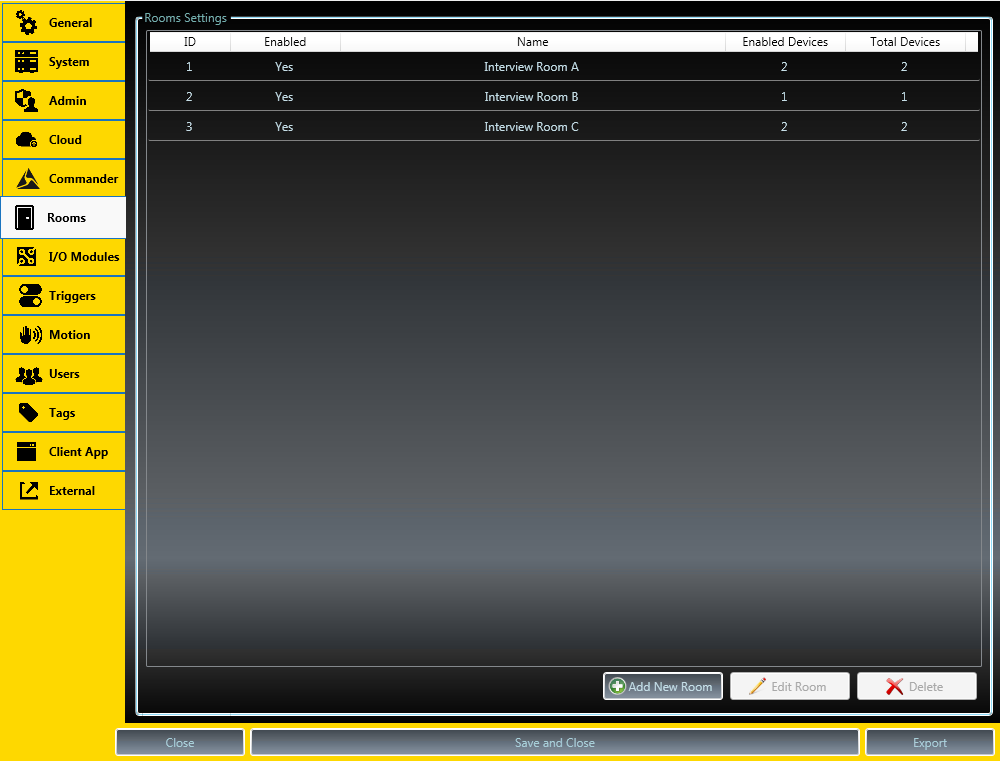Image resolution: width=1000 pixels, height=761 pixels.
Task: Open System settings via server icon
Action: click(x=27, y=62)
